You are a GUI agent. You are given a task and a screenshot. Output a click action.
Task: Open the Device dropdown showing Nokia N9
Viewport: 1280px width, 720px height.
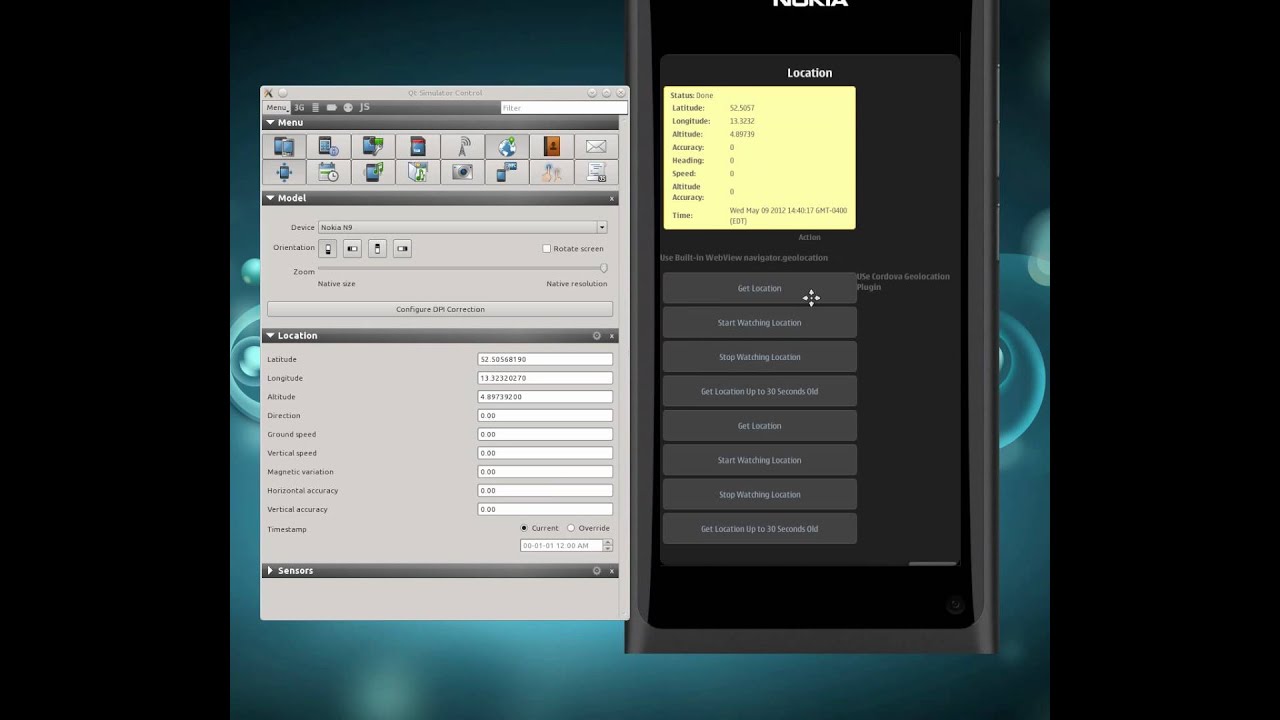(462, 227)
